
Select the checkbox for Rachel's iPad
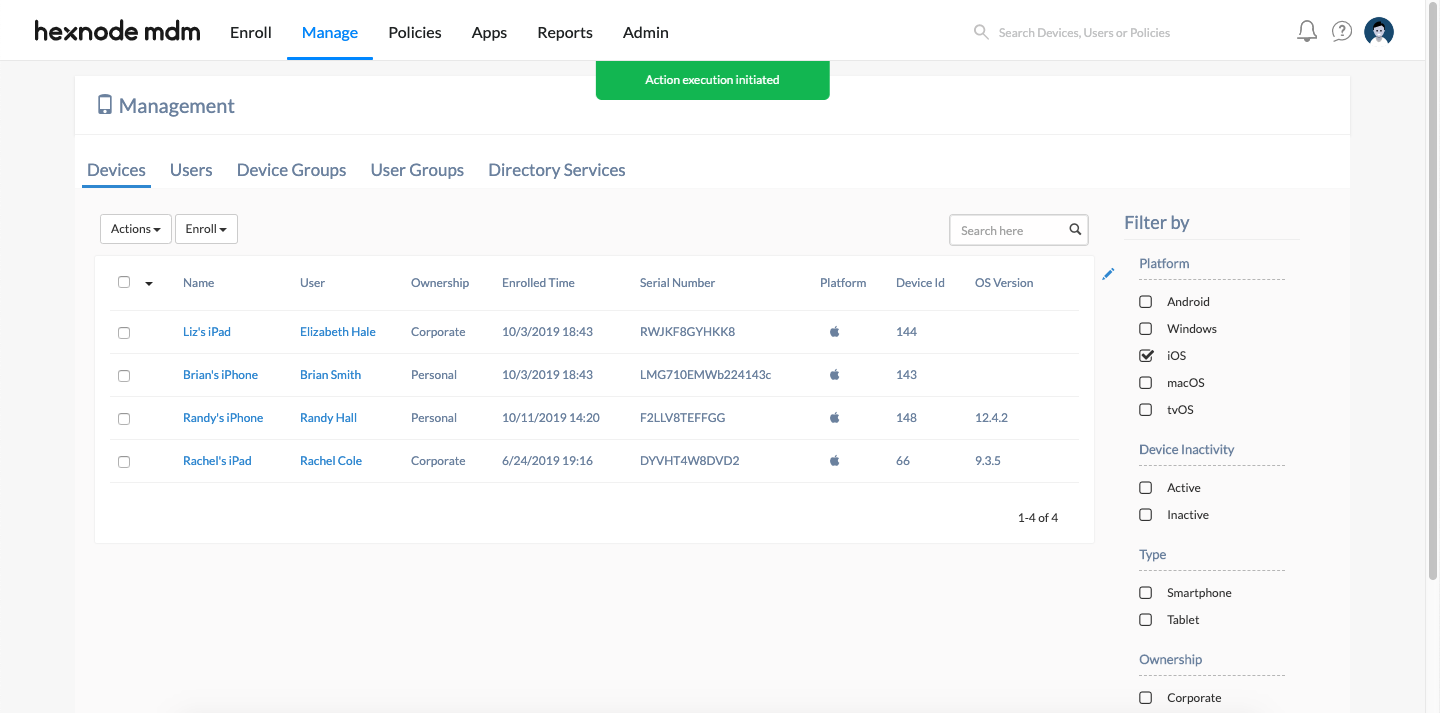[124, 462]
